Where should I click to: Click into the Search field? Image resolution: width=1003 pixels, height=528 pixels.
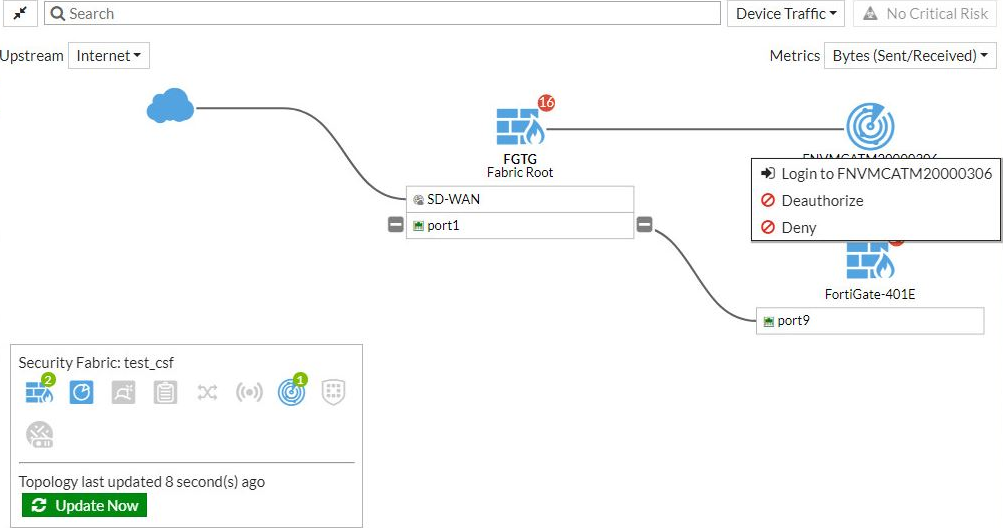coord(382,13)
